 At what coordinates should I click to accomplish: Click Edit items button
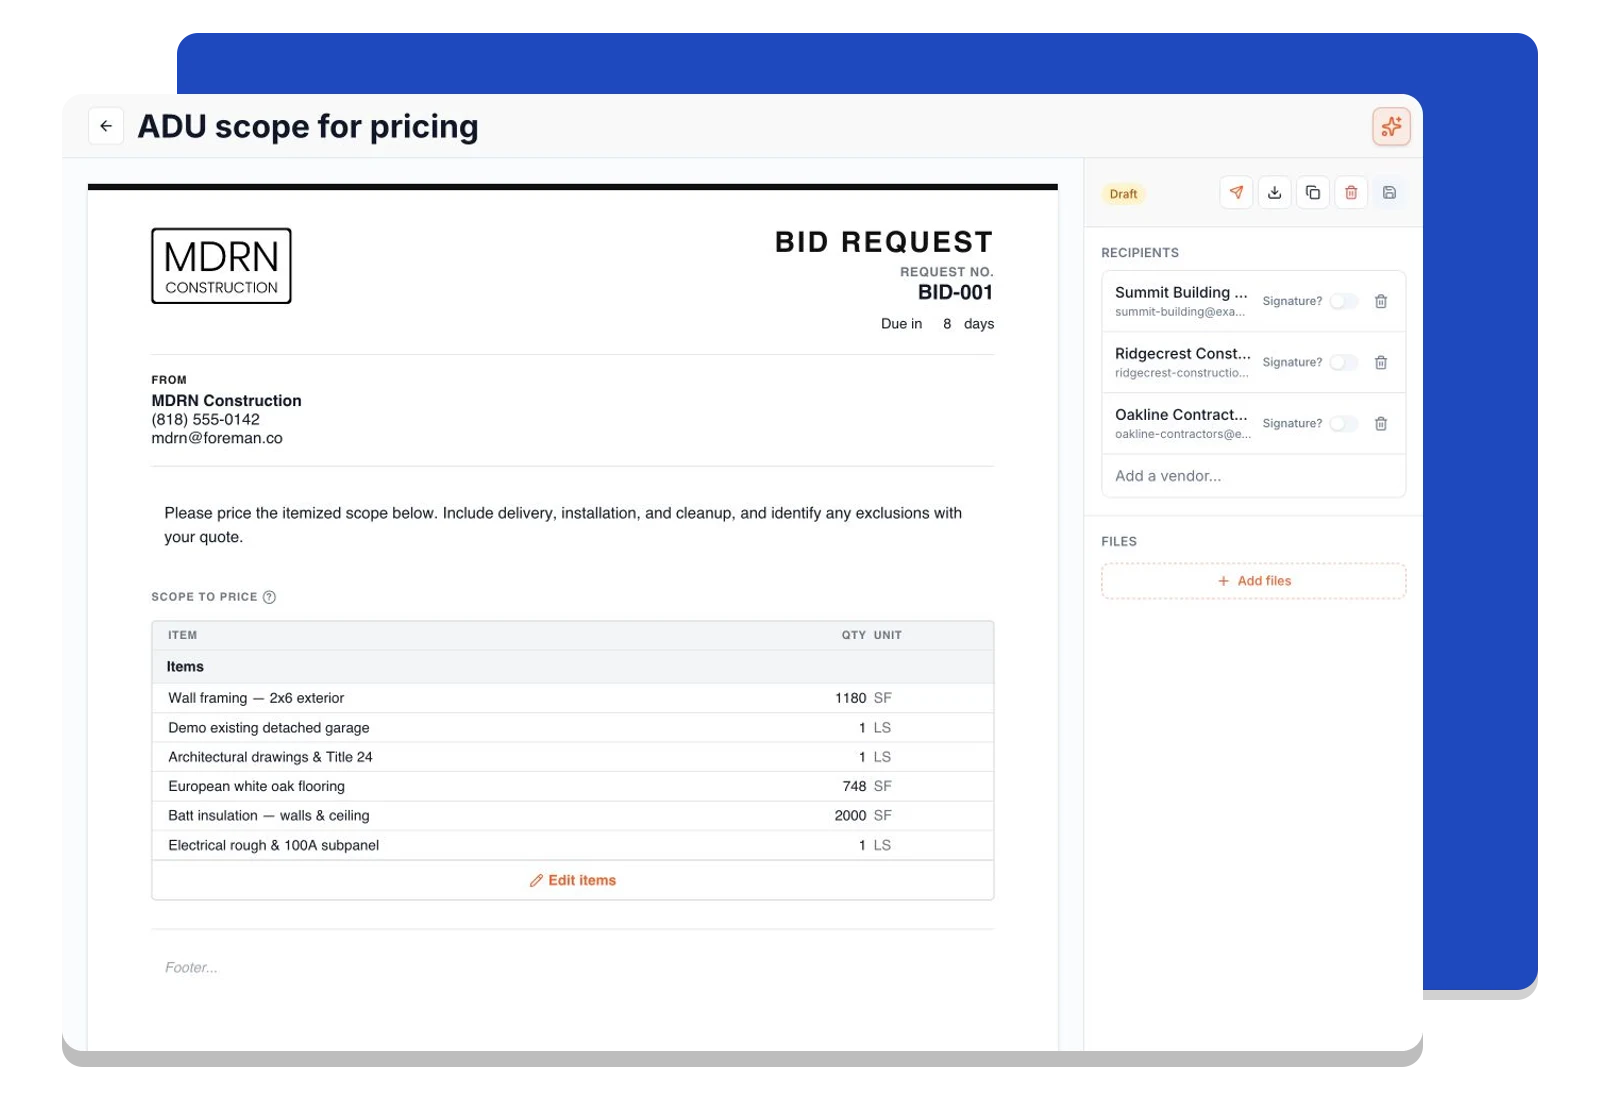click(x=573, y=880)
